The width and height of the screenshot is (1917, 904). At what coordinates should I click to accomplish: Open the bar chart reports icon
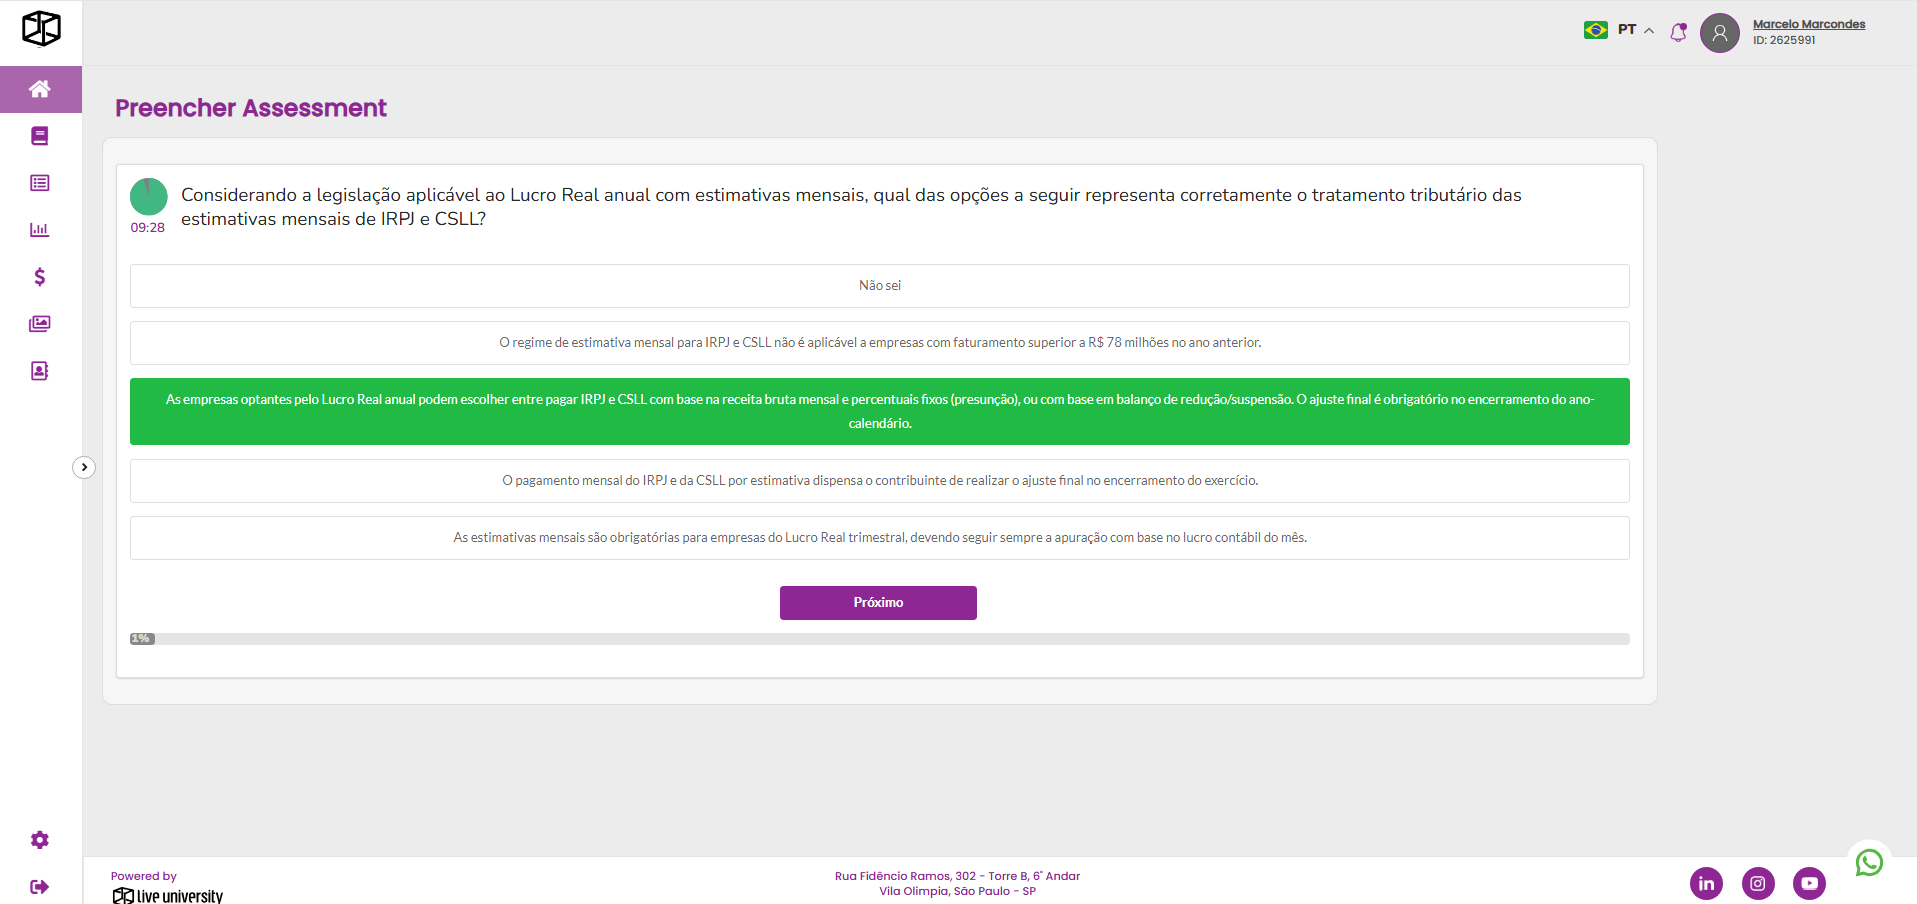pyautogui.click(x=40, y=230)
